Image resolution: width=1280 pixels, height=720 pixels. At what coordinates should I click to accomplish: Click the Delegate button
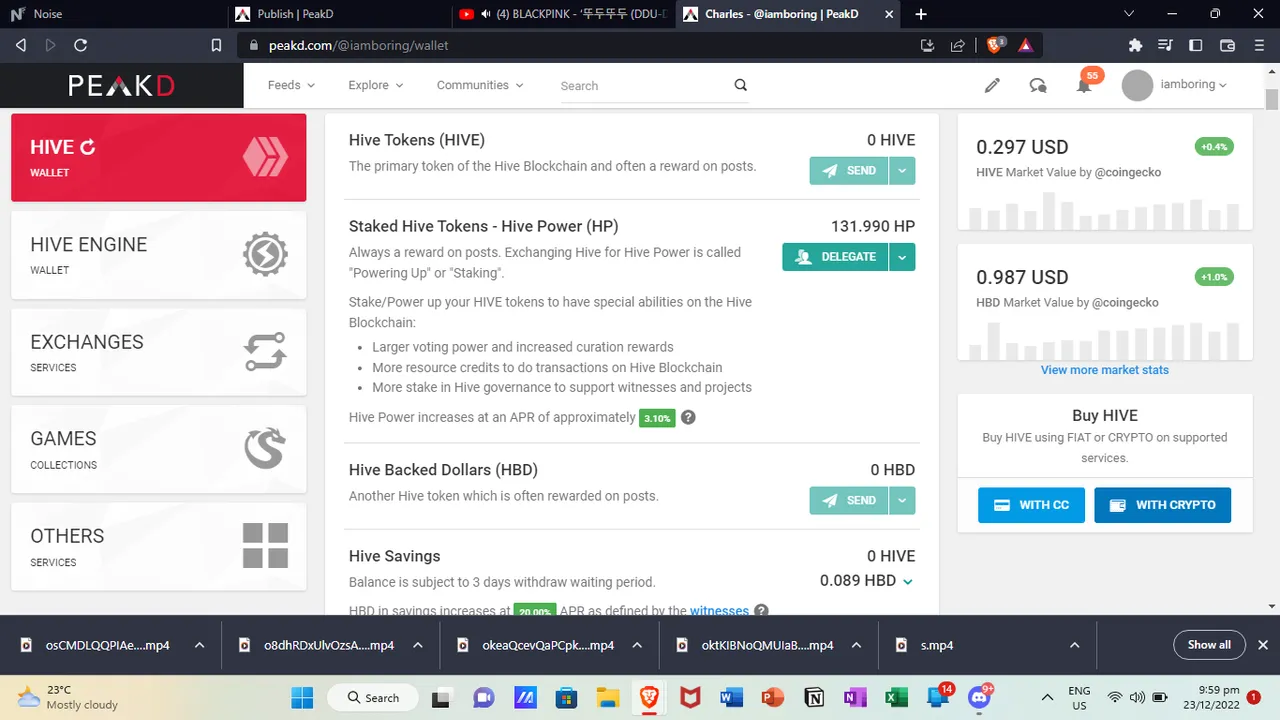(x=836, y=257)
